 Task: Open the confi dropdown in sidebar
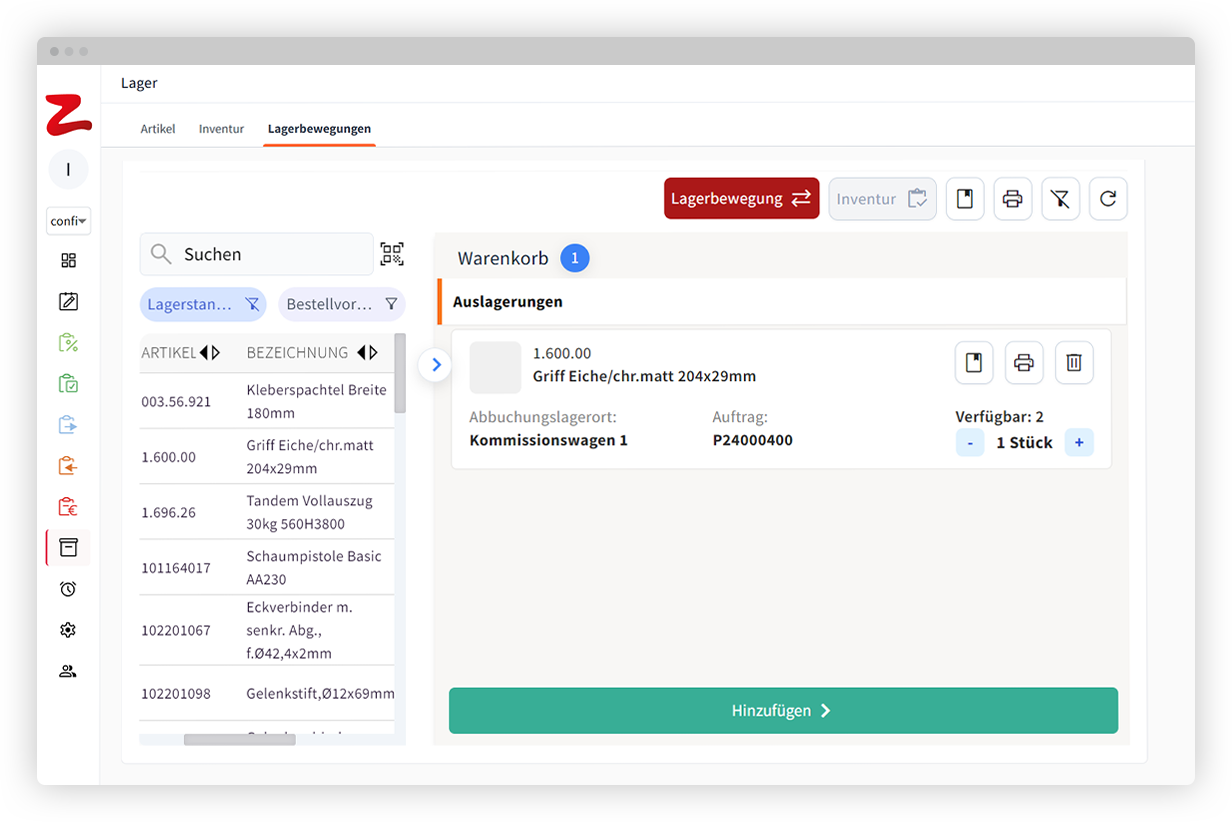pyautogui.click(x=68, y=221)
